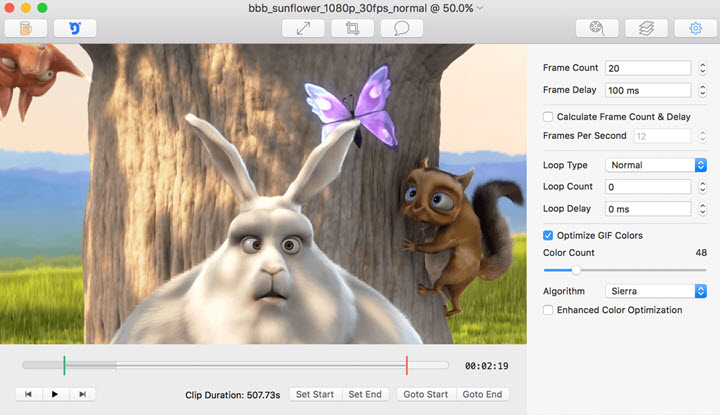This screenshot has height=416, width=720.
Task: Click the Set End button
Action: point(365,394)
